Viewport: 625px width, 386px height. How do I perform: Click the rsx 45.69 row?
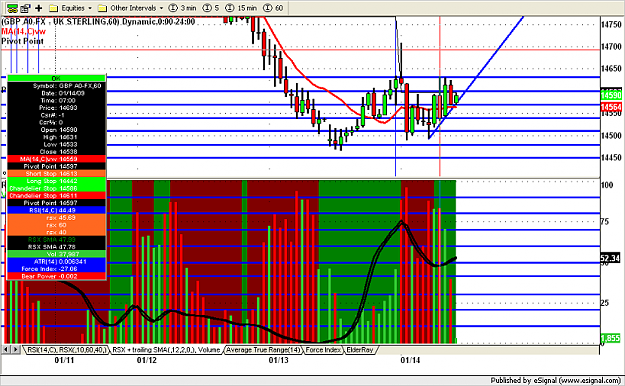(56, 218)
